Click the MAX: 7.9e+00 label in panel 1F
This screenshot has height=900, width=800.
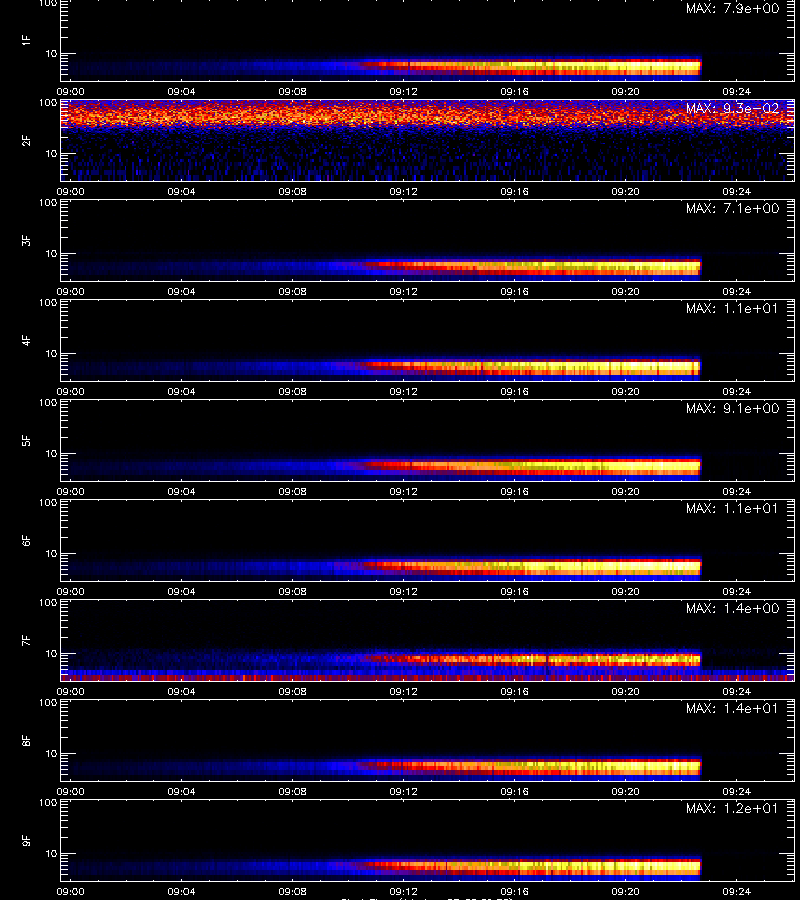click(732, 9)
